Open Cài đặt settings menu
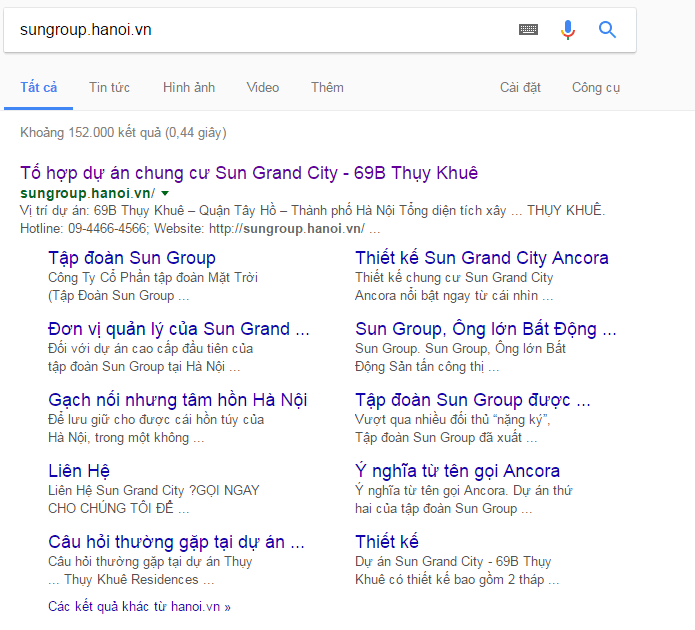The image size is (695, 630). point(520,87)
